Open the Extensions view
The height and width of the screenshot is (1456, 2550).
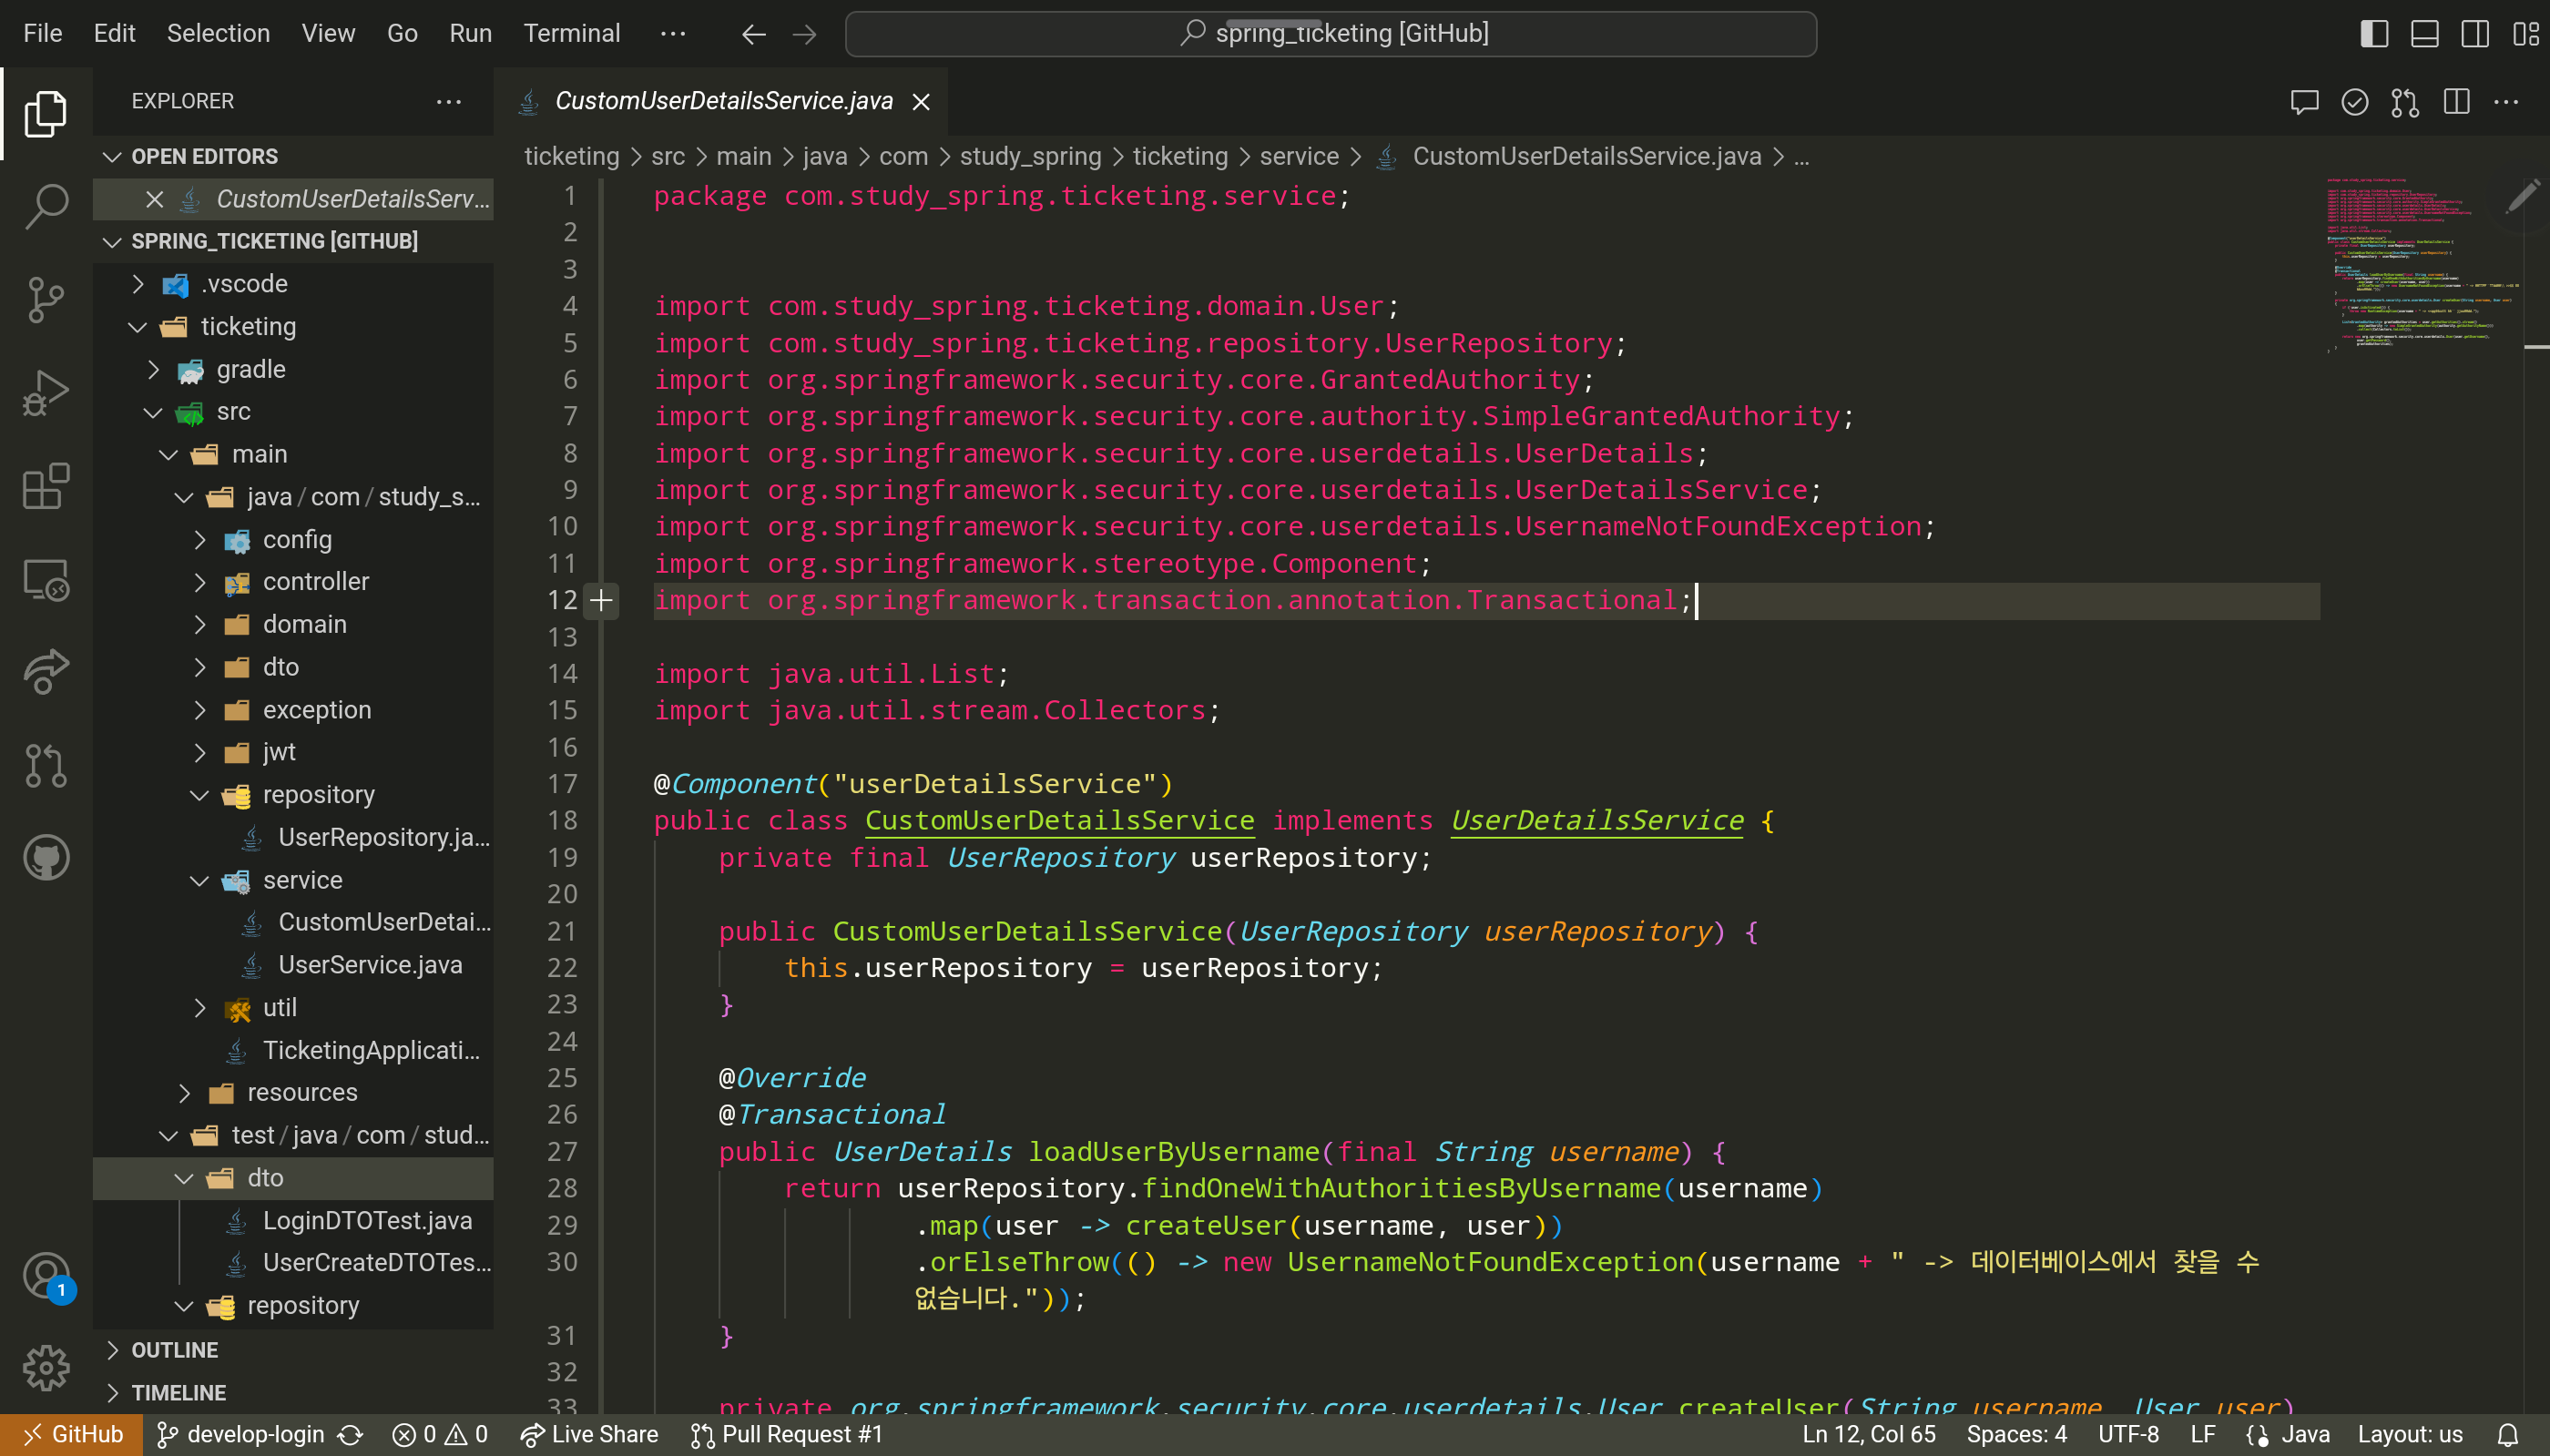(46, 486)
